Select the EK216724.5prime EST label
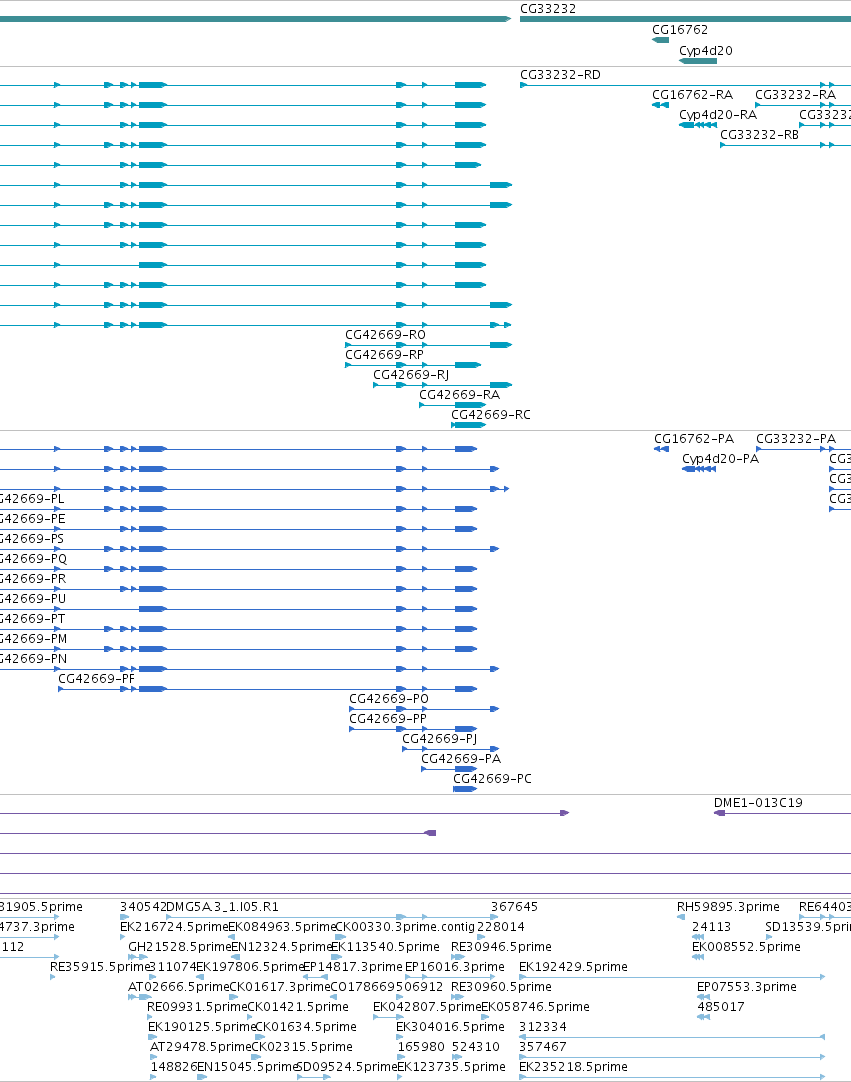 (174, 927)
